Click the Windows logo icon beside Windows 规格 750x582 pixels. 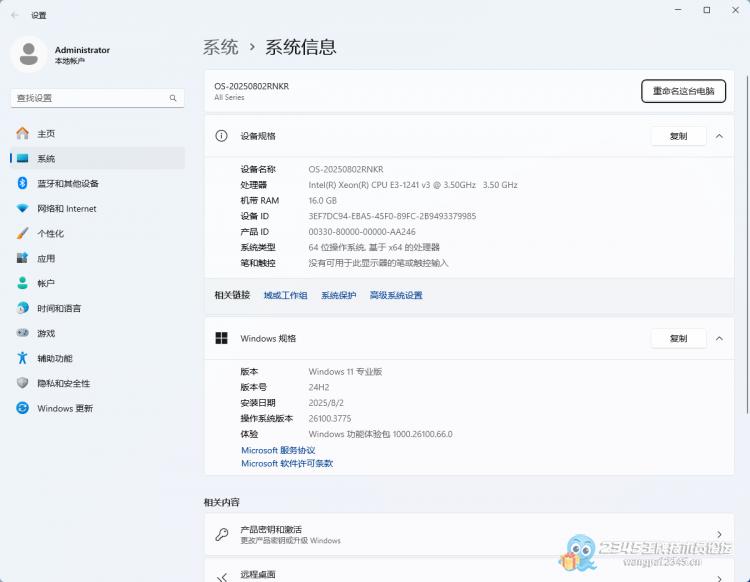tap(221, 338)
